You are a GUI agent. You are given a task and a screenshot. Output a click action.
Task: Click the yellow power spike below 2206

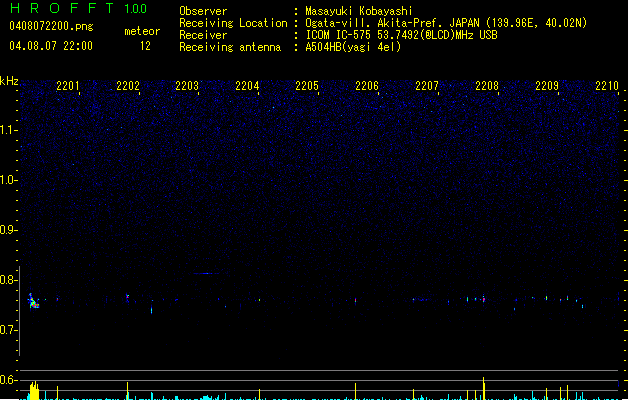pos(355,391)
